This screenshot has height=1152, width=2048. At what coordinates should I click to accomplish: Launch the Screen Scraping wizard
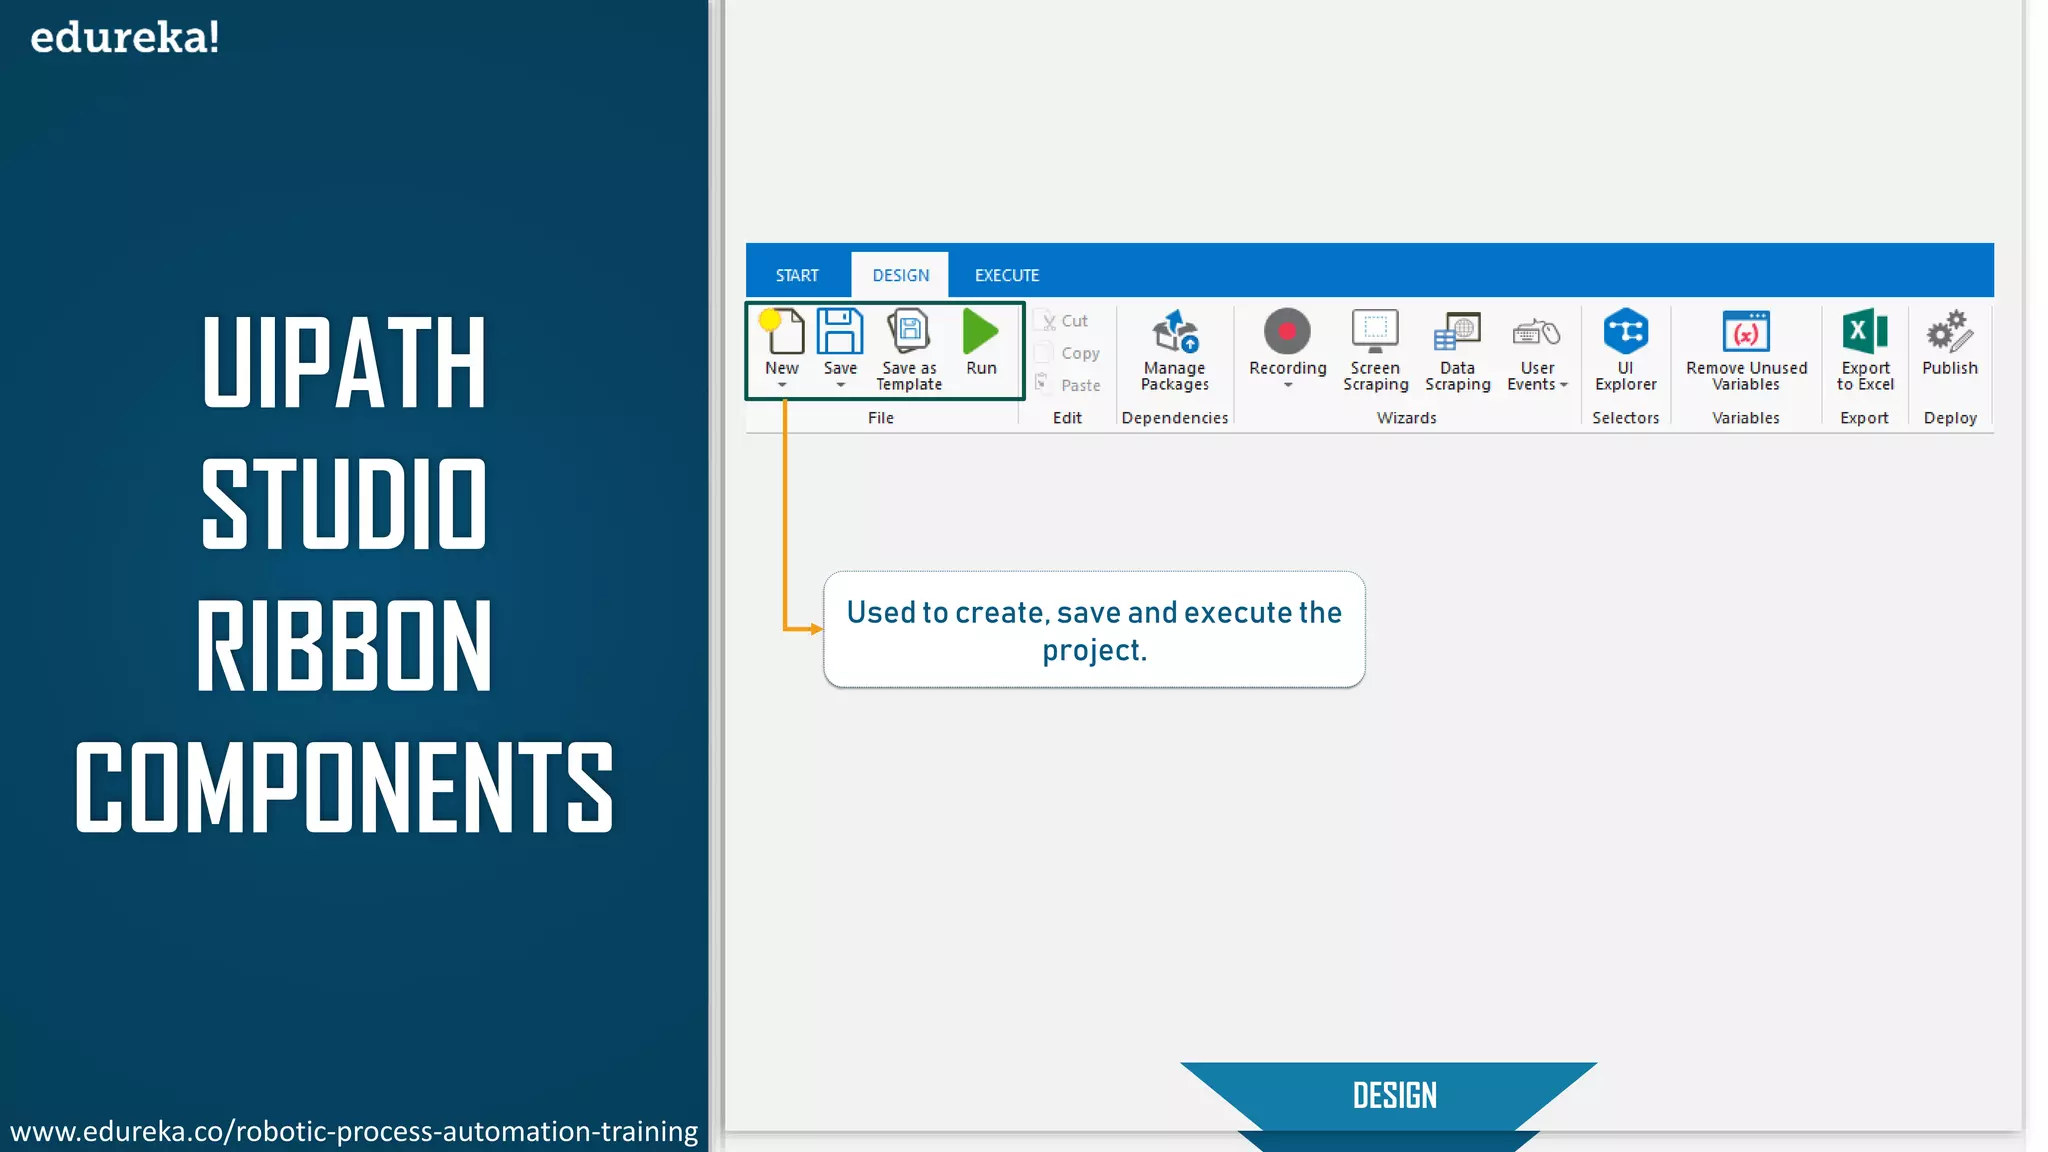pos(1375,331)
